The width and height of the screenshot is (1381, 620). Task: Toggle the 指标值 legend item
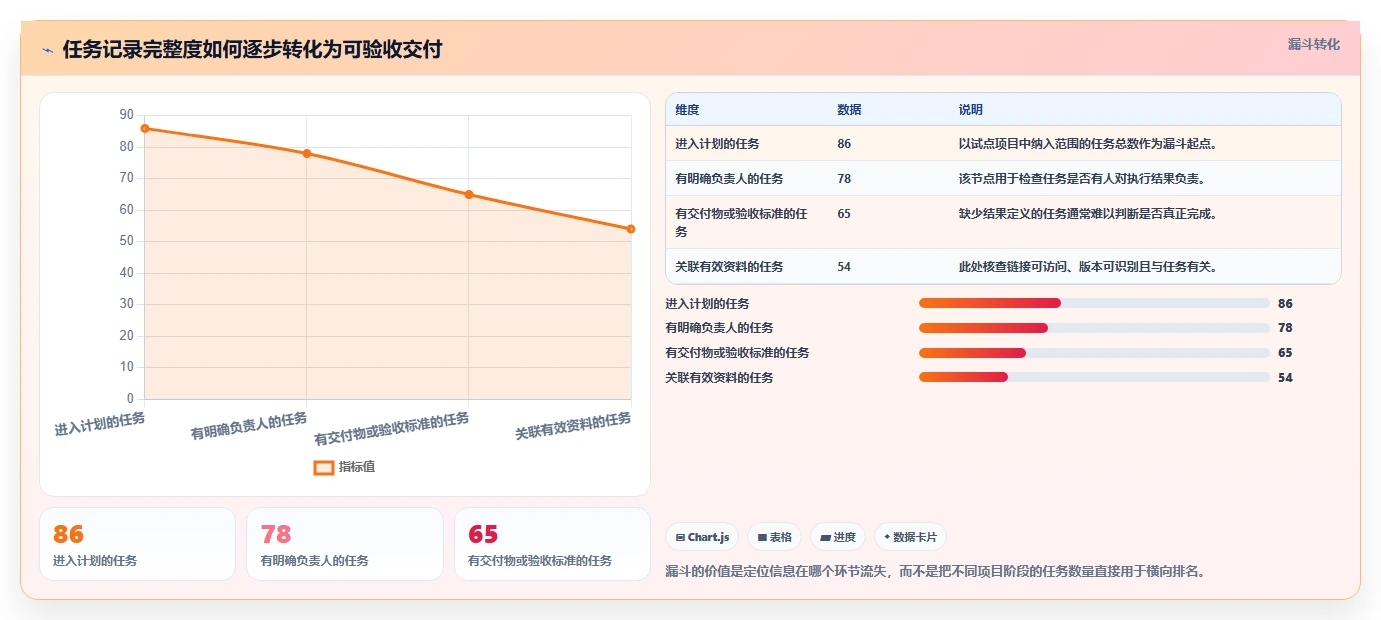pos(344,467)
